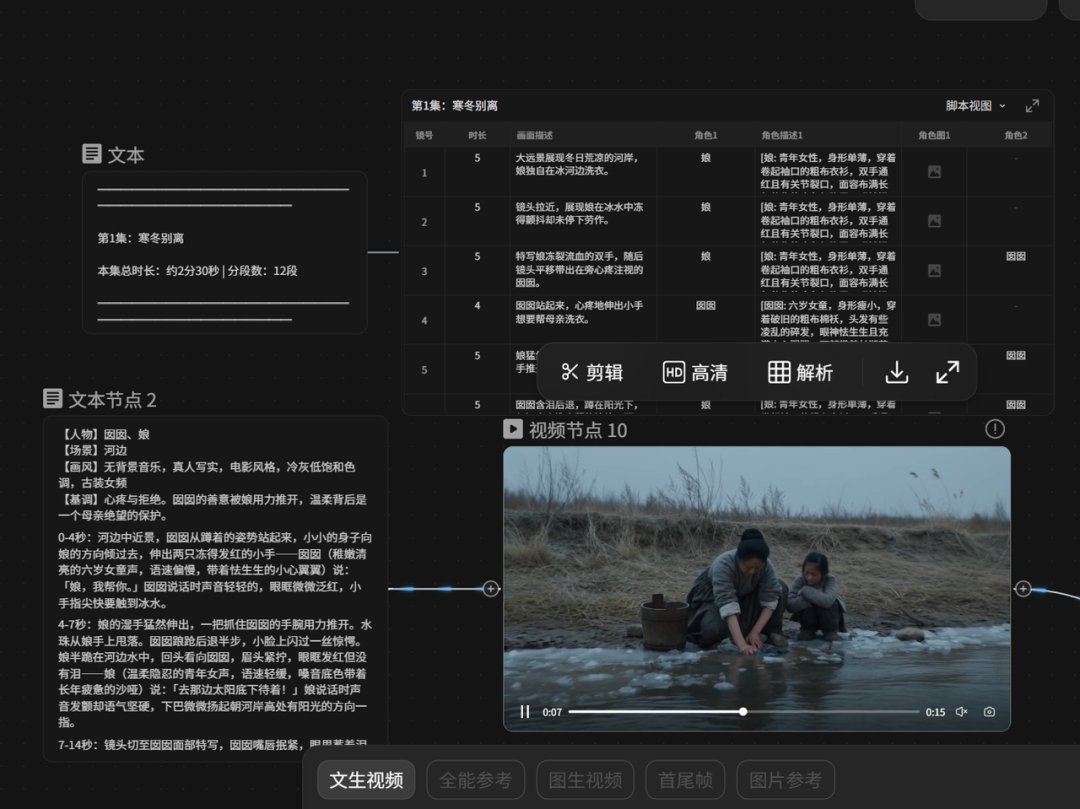1080x809 pixels.
Task: Click the 0:07 current time label
Action: click(x=552, y=713)
